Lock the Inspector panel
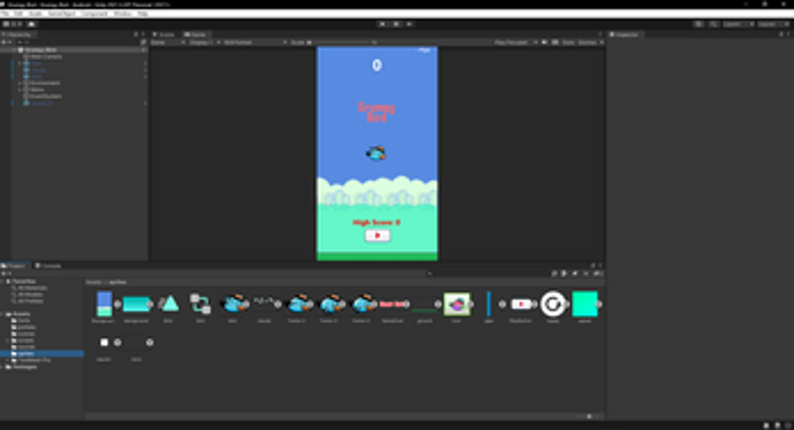The height and width of the screenshot is (430, 794). click(x=781, y=34)
